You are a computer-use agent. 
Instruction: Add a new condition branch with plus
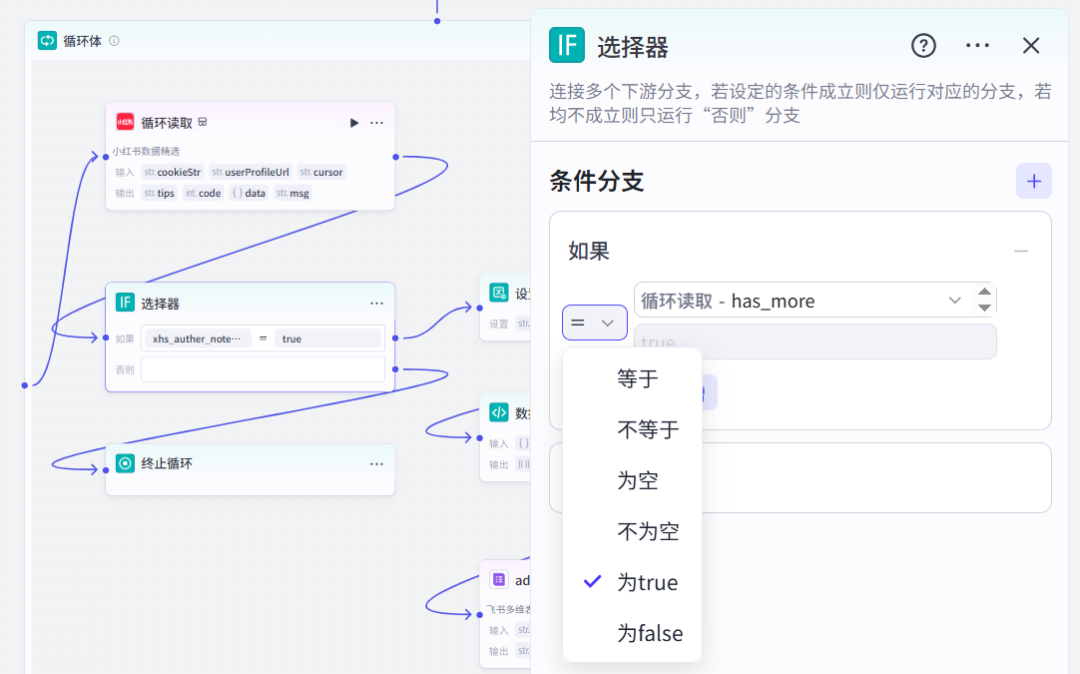[1034, 181]
